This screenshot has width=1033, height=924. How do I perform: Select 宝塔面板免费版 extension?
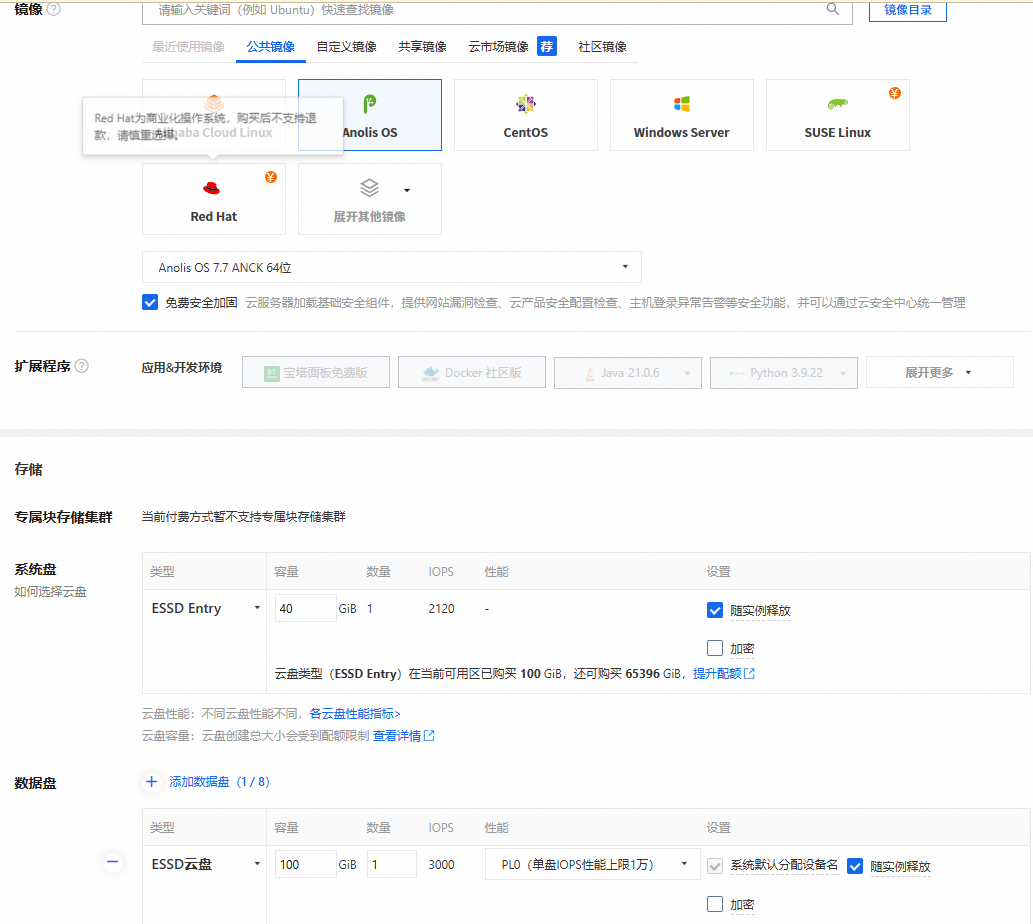(316, 373)
